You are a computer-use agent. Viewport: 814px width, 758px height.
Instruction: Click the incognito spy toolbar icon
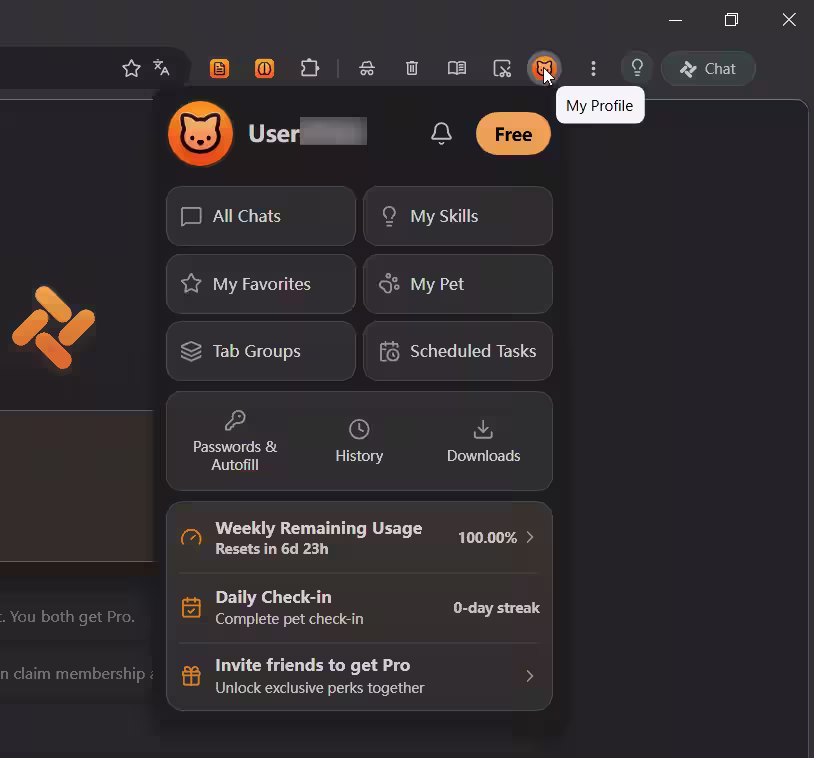tap(367, 68)
